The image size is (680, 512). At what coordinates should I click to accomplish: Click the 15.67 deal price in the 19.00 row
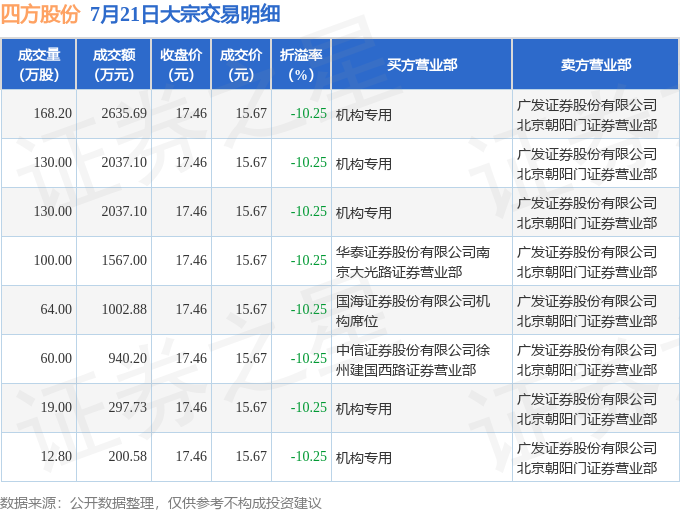[251, 408]
